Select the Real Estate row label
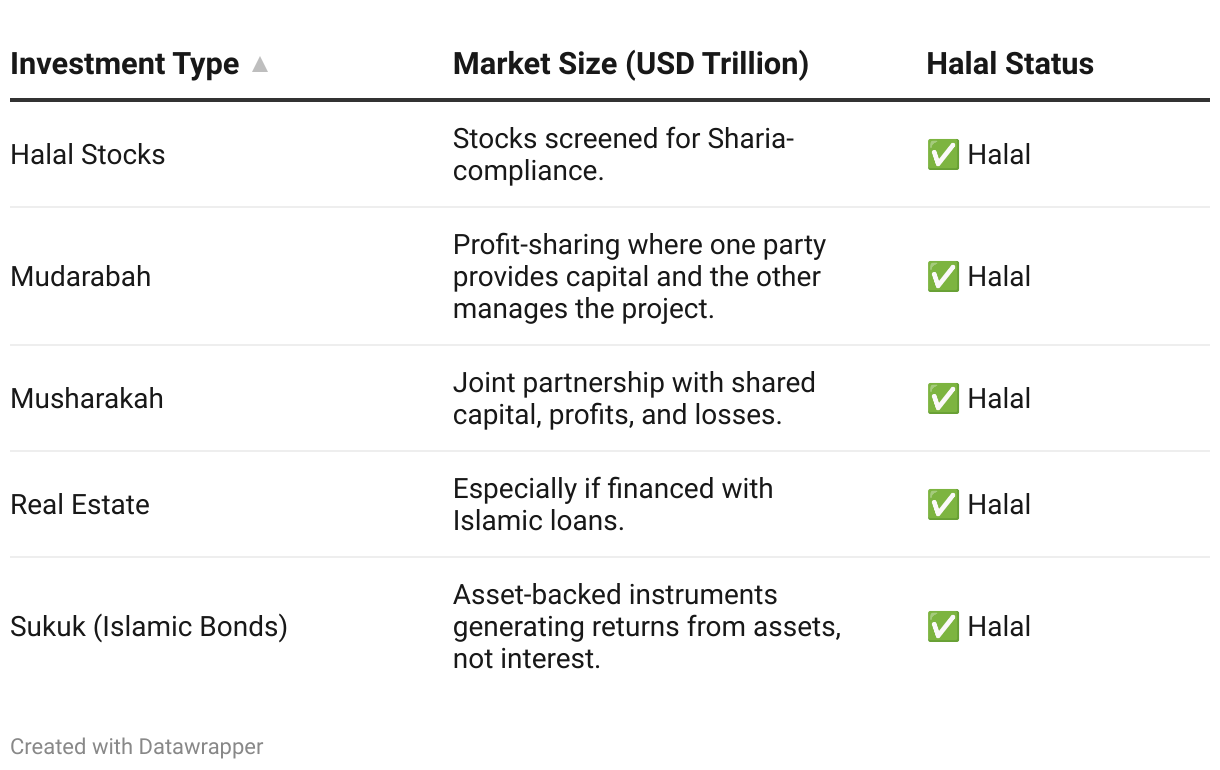Screen dimensions: 1220x770 (x=80, y=505)
